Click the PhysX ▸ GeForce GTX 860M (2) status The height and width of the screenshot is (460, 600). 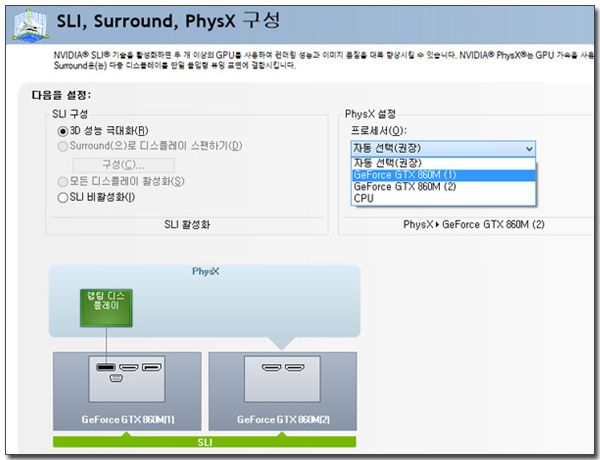click(x=474, y=225)
